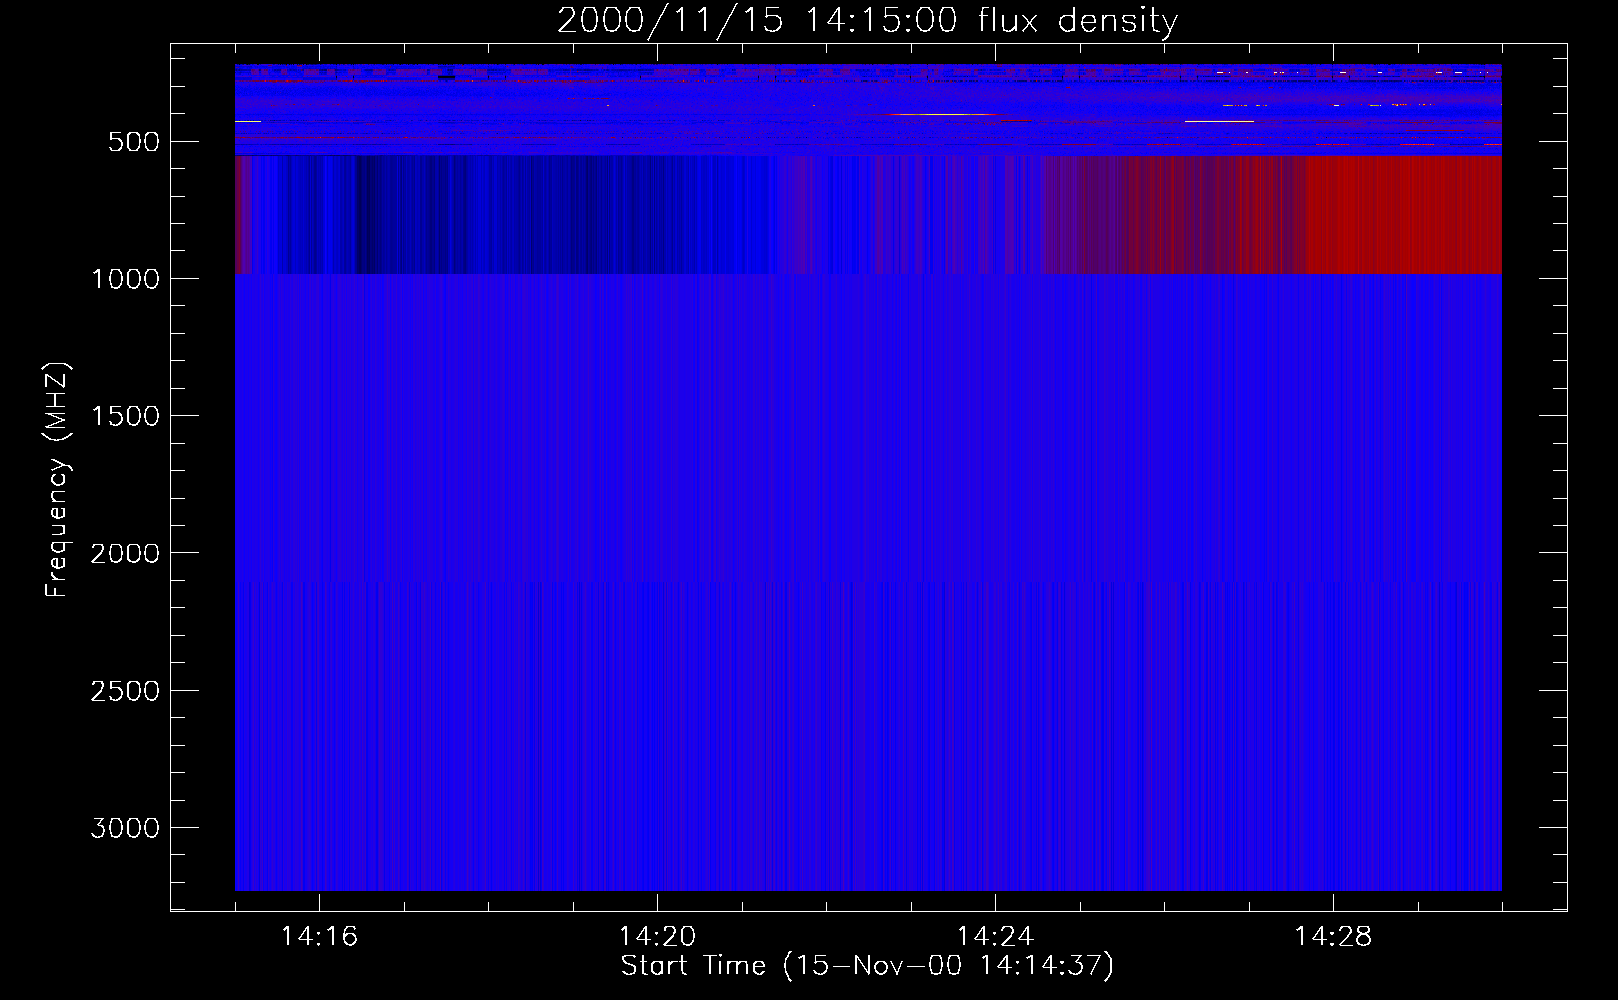Click the 1500 frequency tick label
Image resolution: width=1618 pixels, height=1000 pixels.
(x=125, y=416)
